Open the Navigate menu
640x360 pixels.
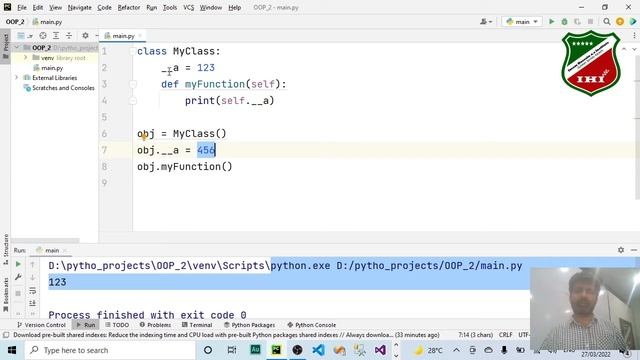[80, 7]
